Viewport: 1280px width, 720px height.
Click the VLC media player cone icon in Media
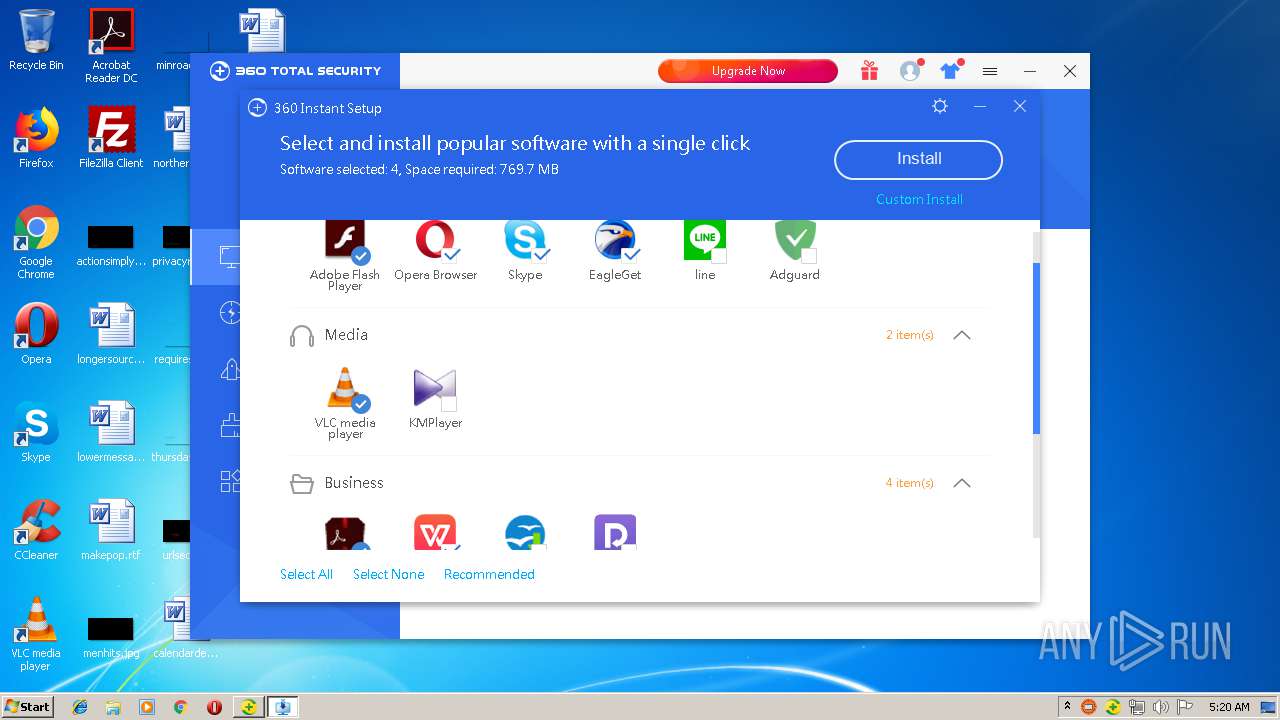[x=345, y=389]
